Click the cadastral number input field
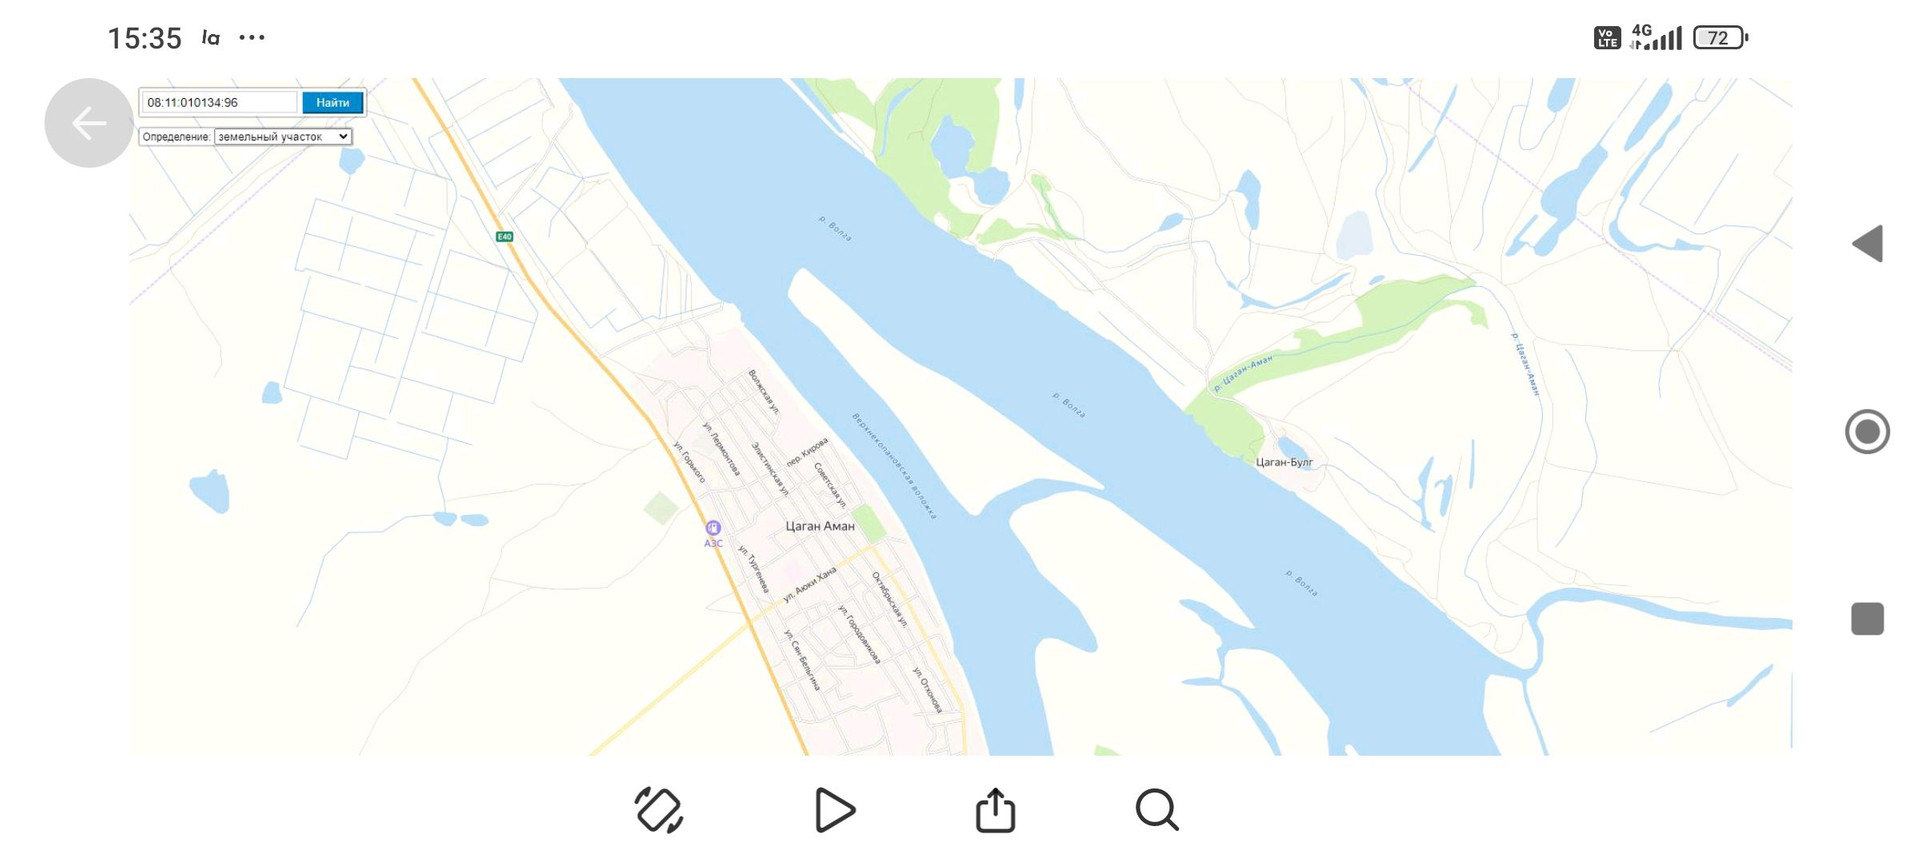The width and height of the screenshot is (1920, 864). [220, 103]
